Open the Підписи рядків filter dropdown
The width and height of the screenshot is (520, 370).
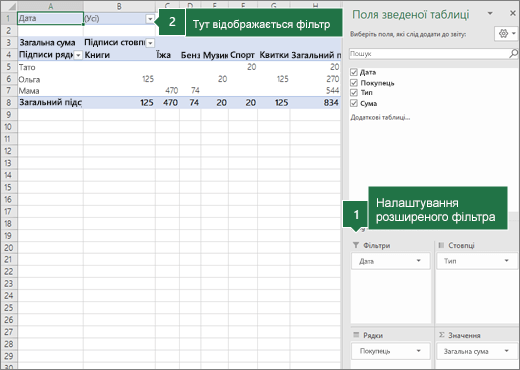tap(78, 55)
